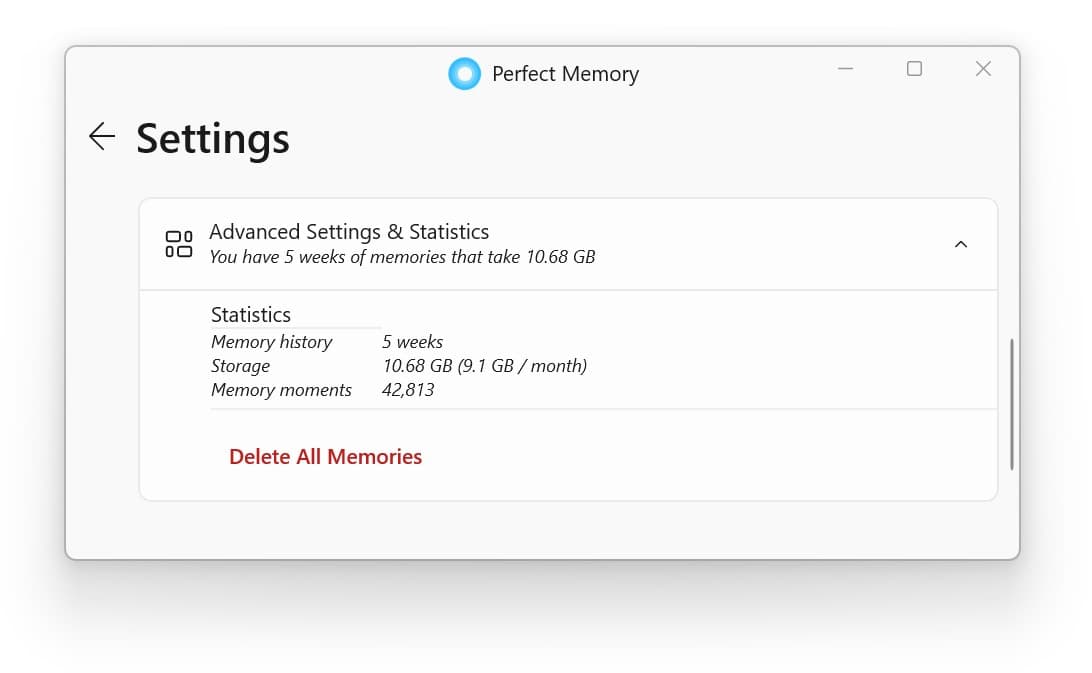This screenshot has width=1092, height=673.
Task: Click the 5 weeks memory history value
Action: point(412,342)
